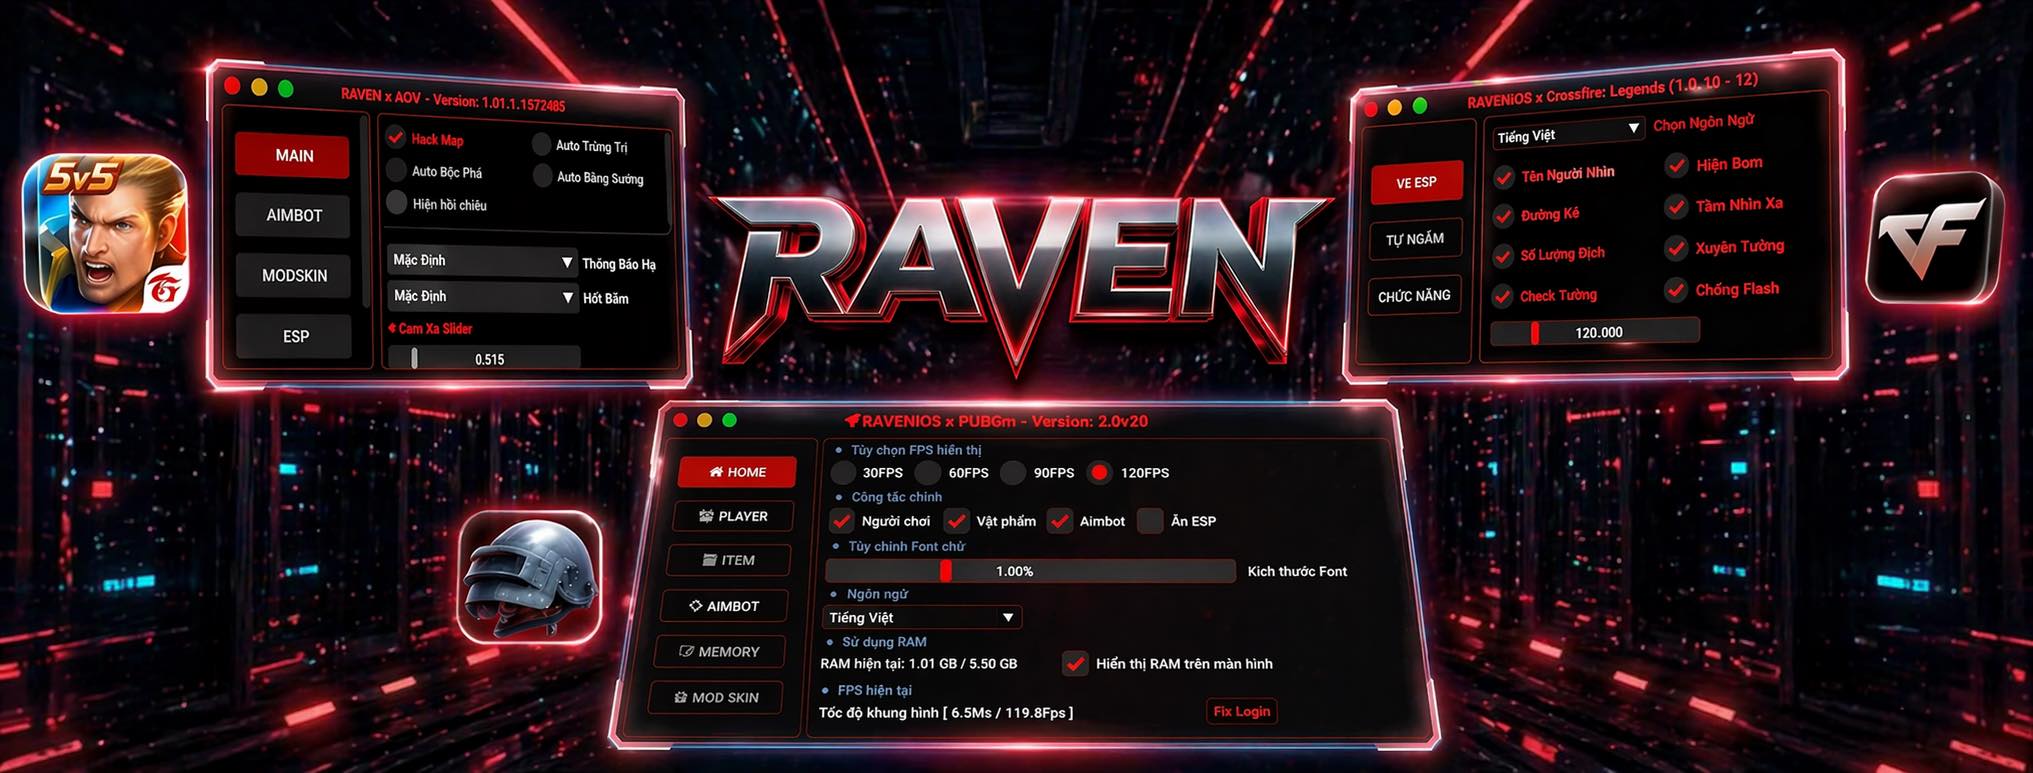Toggle the Số Lượng Địch checkbox
This screenshot has height=773, width=2033.
tap(1503, 257)
